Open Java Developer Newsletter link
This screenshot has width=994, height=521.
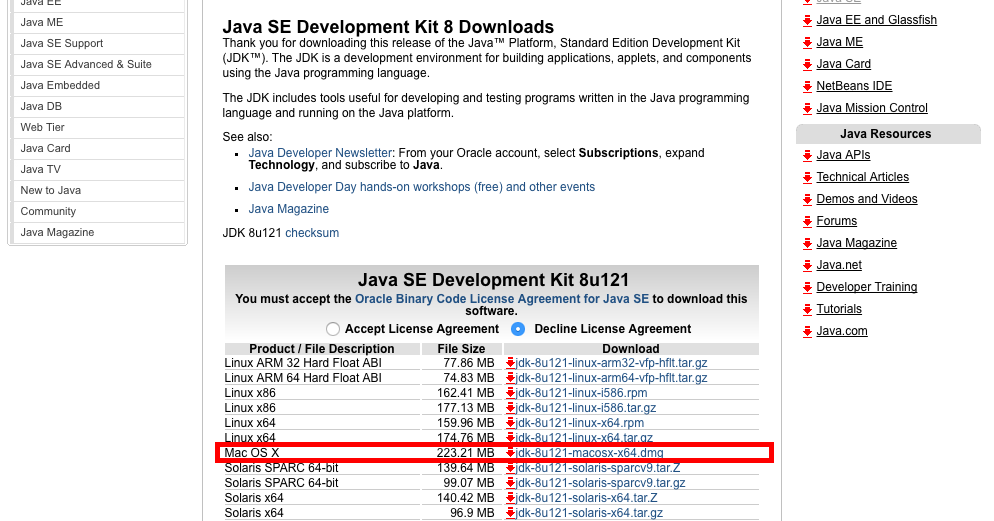click(x=320, y=153)
